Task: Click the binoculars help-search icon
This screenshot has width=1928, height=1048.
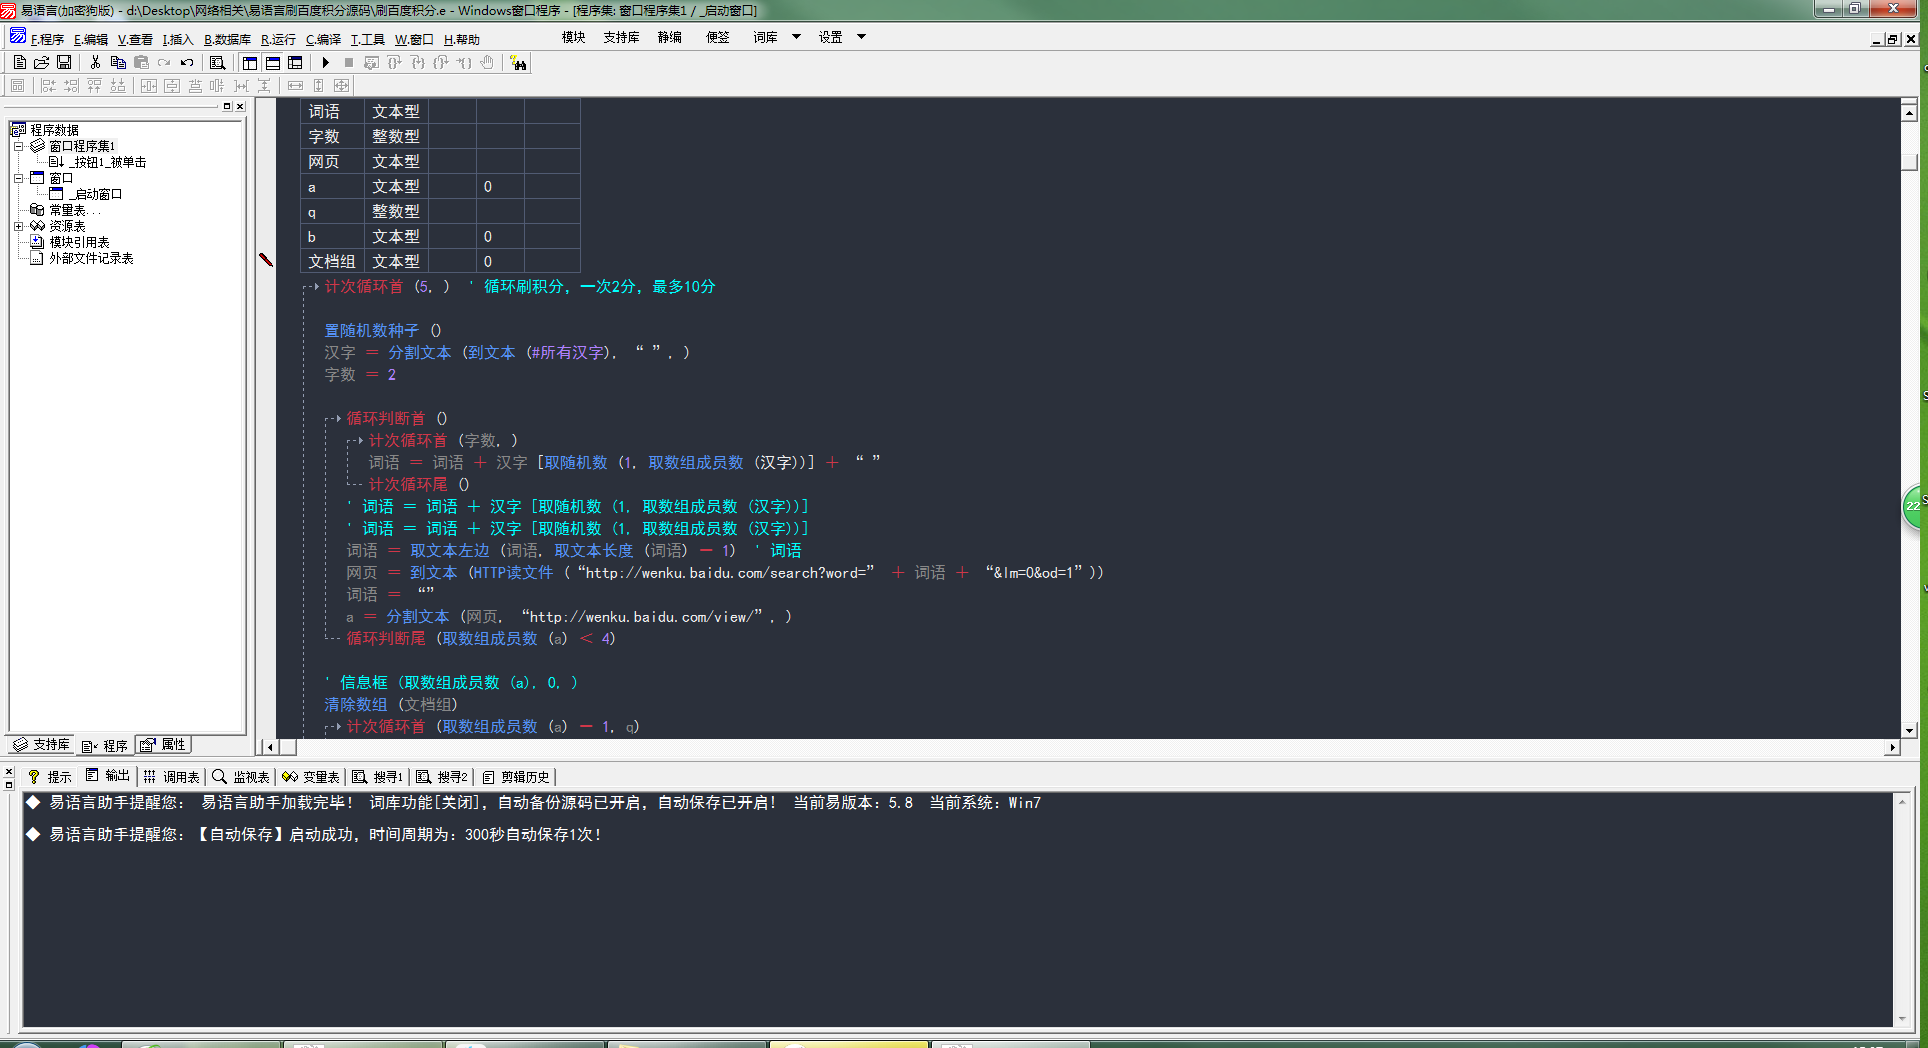Action: click(x=518, y=62)
